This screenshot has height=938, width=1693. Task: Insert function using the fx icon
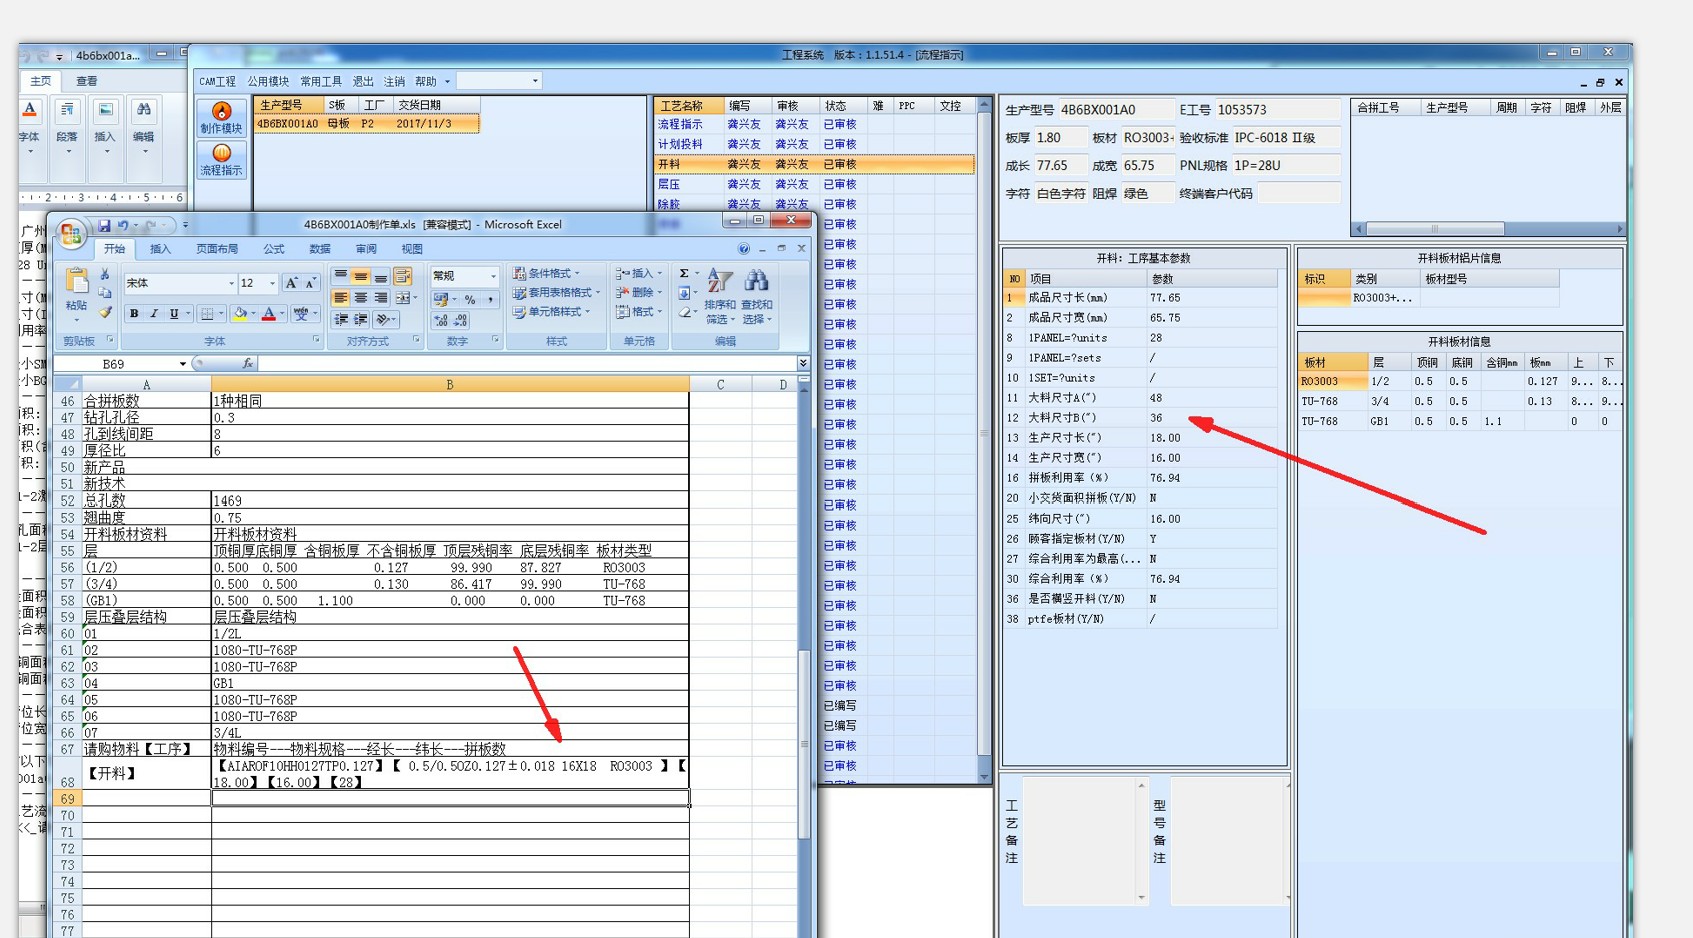pos(247,364)
